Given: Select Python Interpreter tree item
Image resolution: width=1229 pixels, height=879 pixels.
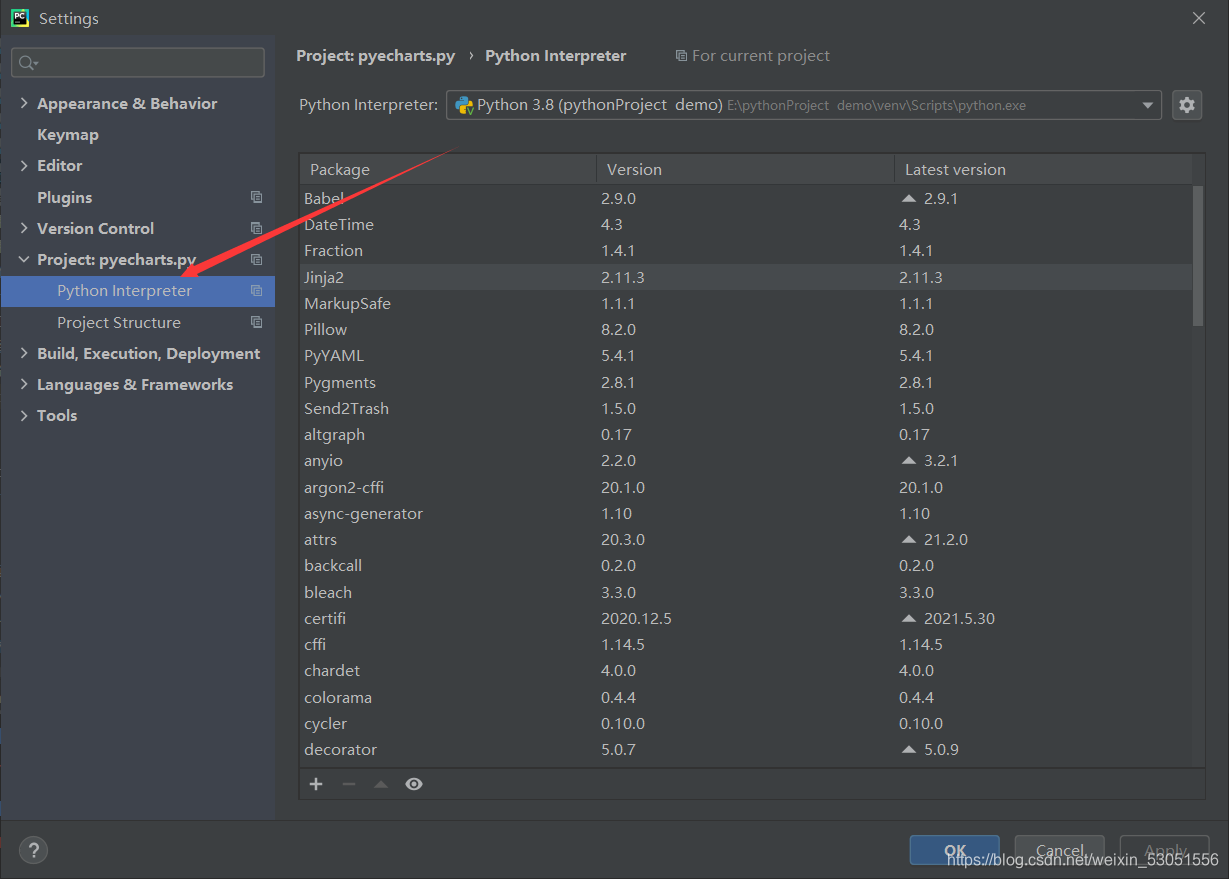Looking at the screenshot, I should (x=138, y=291).
